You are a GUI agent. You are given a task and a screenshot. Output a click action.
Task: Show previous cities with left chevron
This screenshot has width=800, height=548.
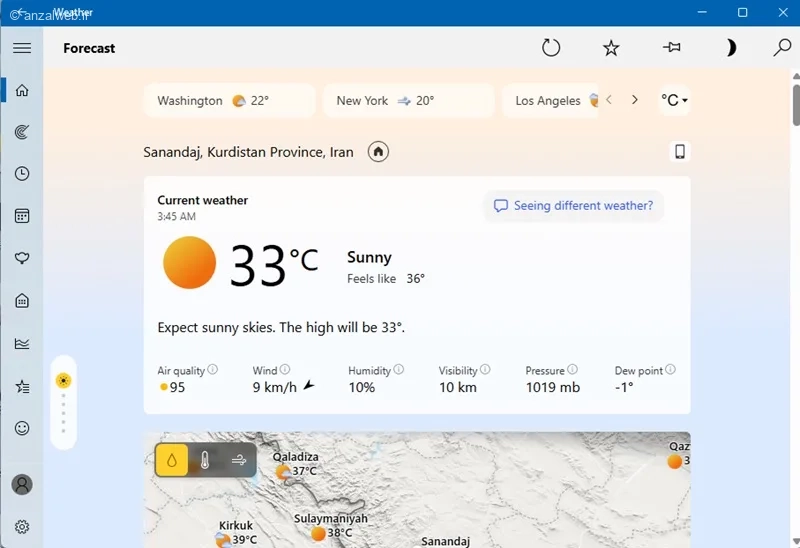tap(609, 100)
